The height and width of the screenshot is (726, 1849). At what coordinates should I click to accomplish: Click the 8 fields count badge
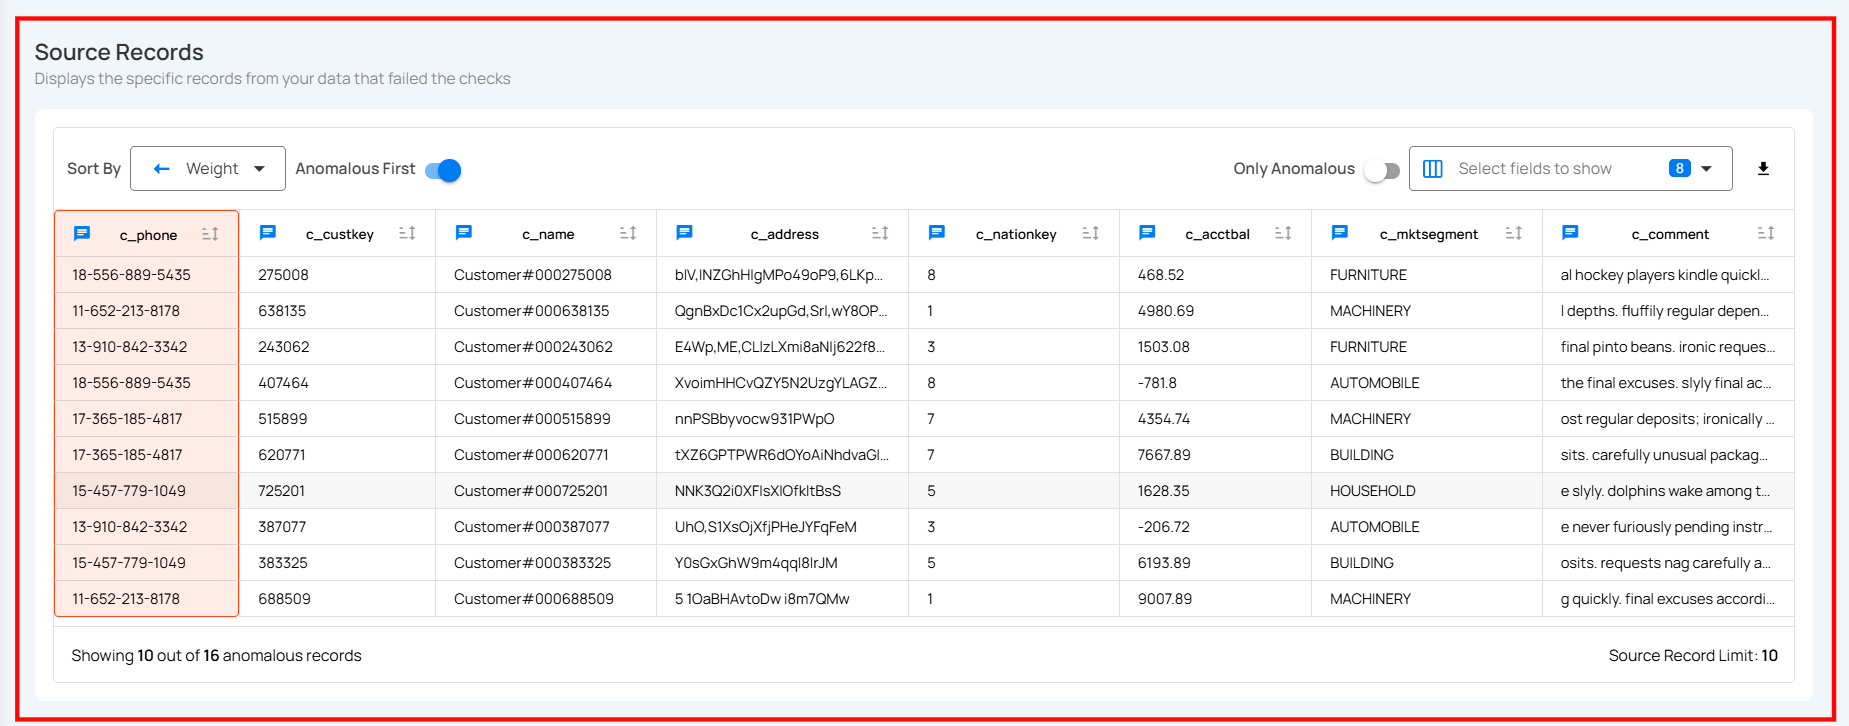pos(1679,168)
